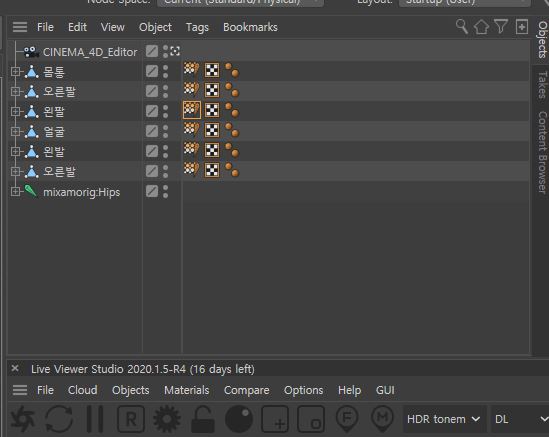Screen dimensions: 549x437
Task: Expand the mixamorig:Hips joint tree
Action: 15,192
